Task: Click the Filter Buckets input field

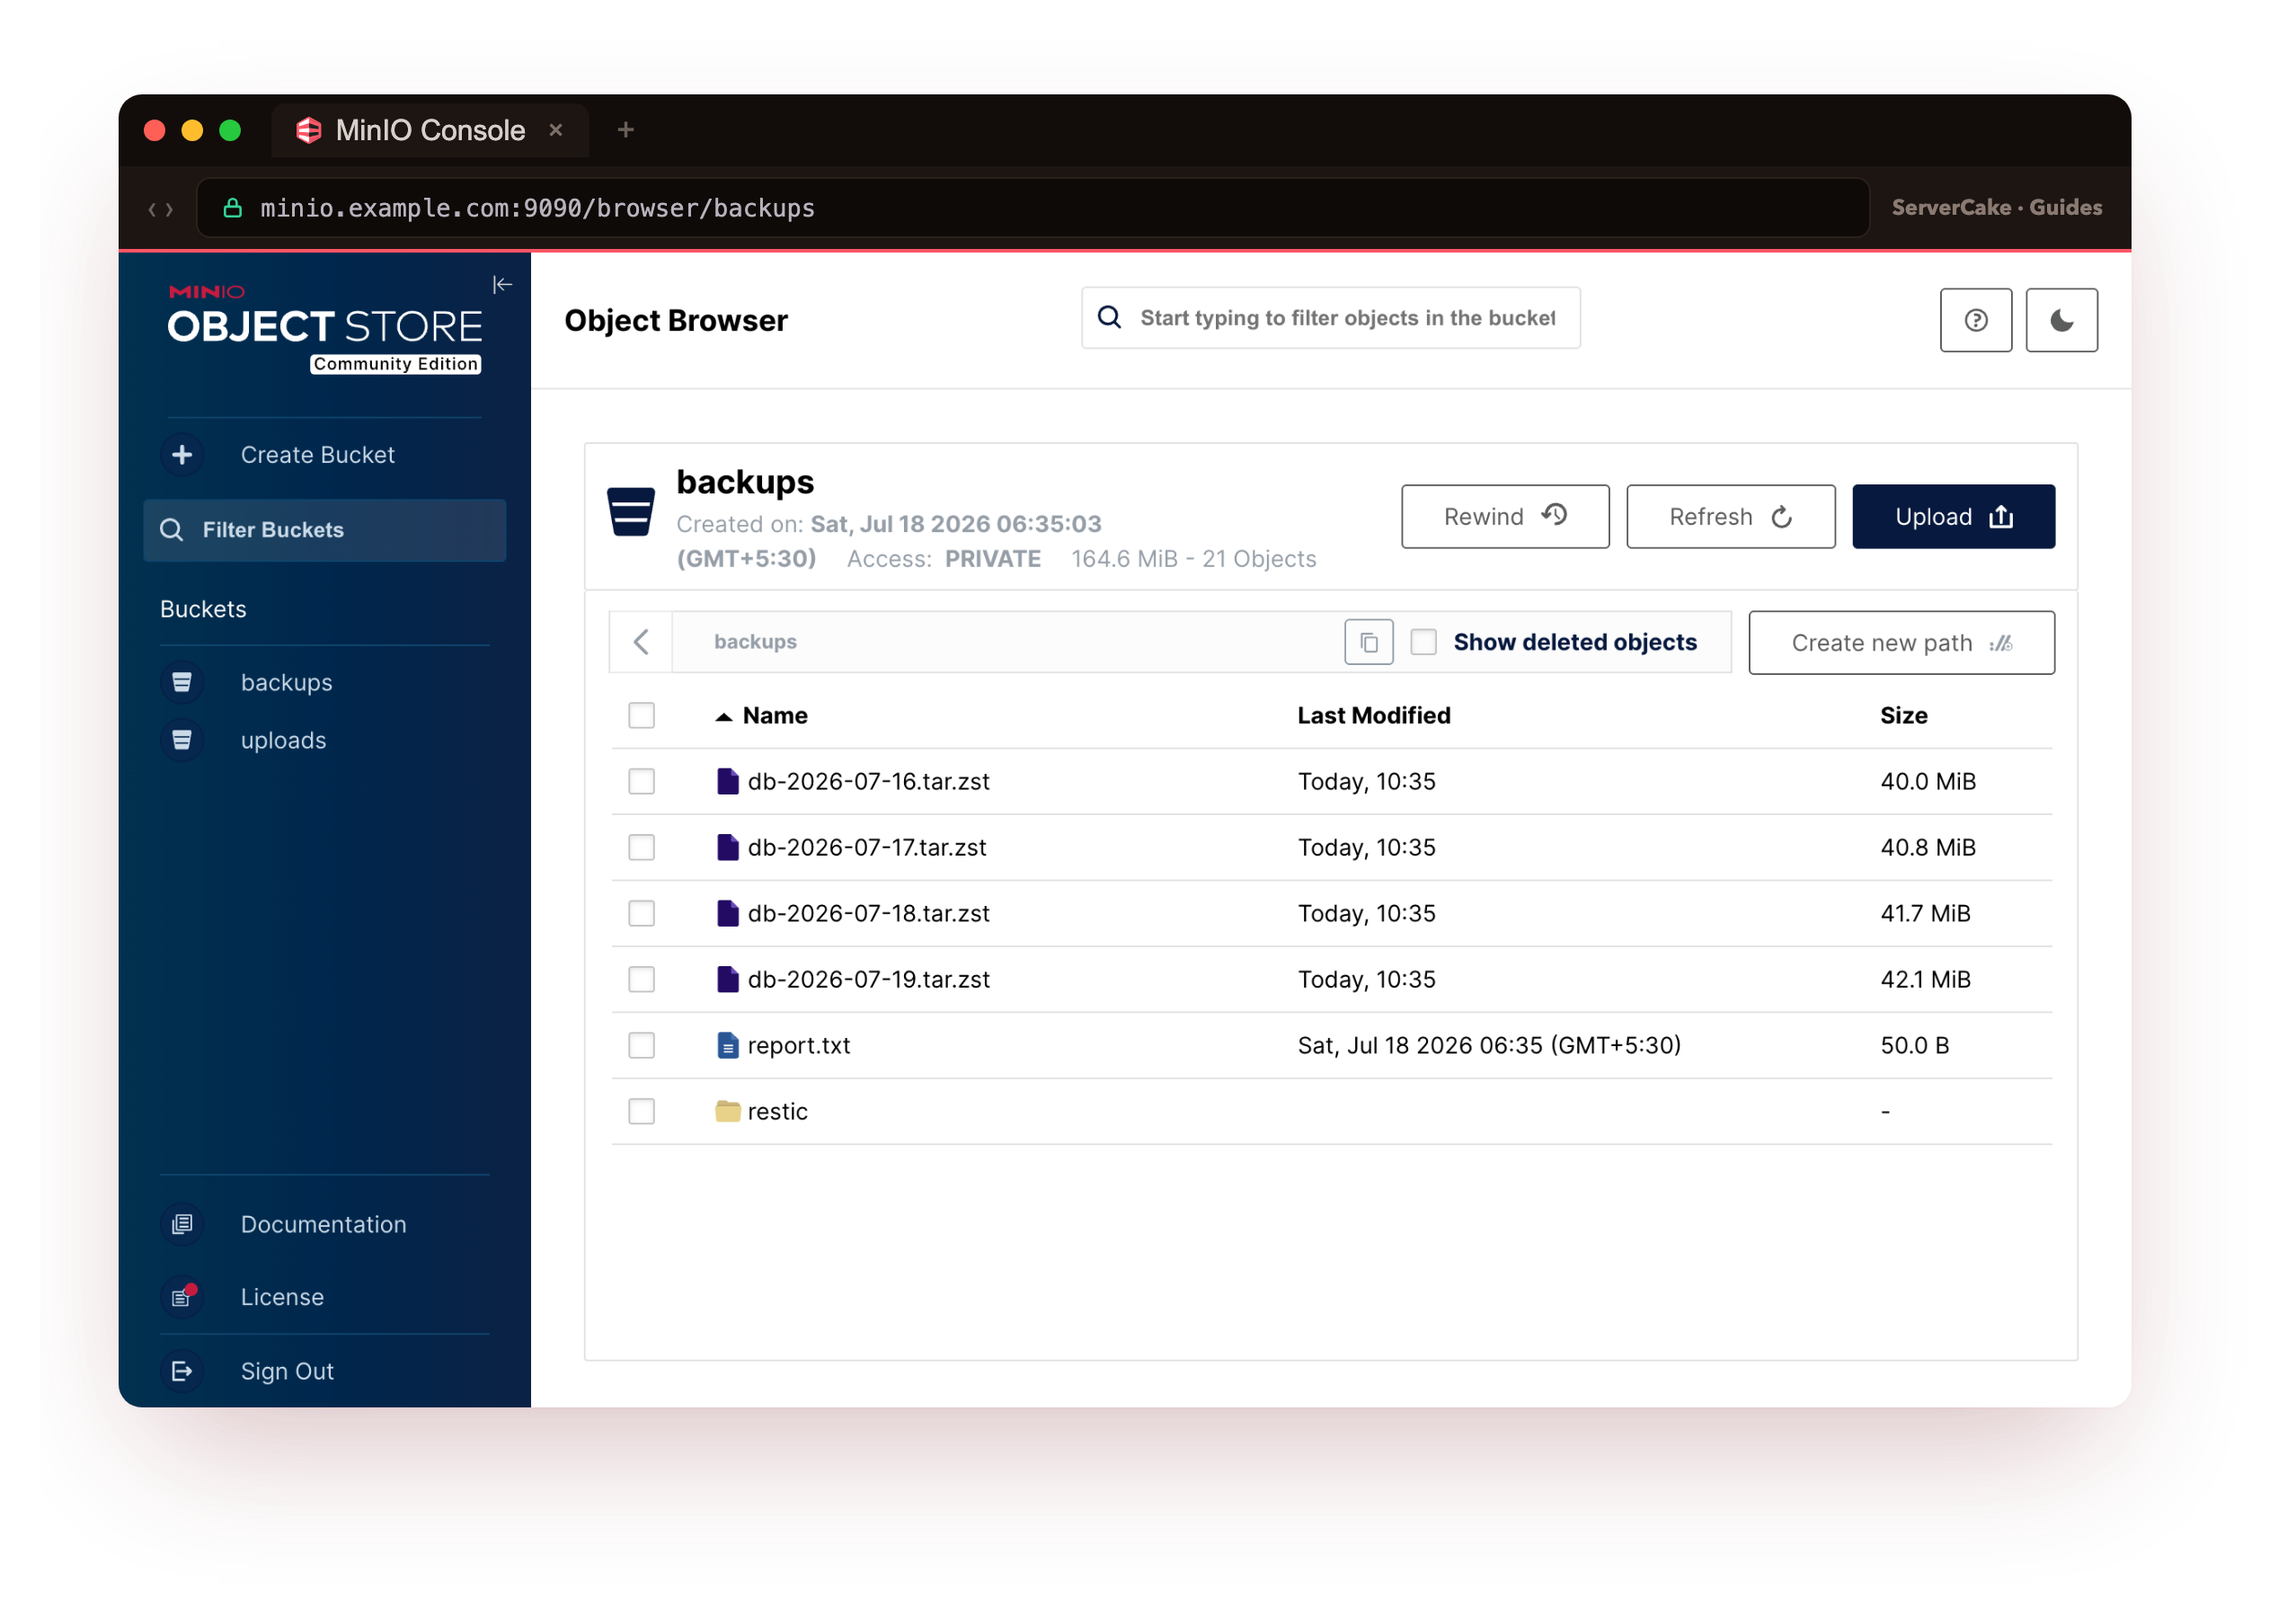Action: click(x=325, y=530)
